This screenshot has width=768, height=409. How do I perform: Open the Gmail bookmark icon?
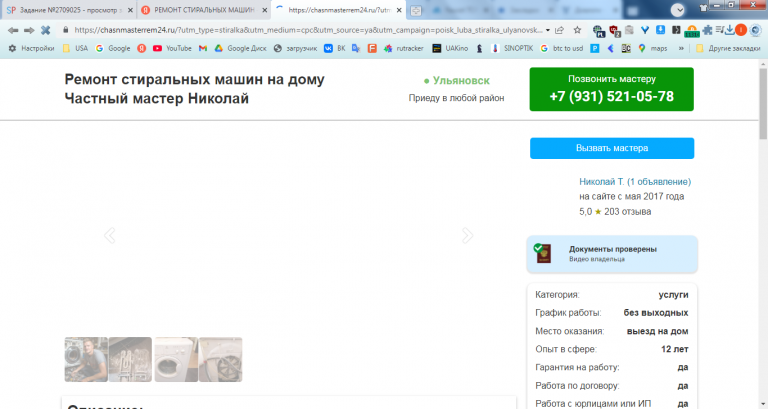tap(203, 48)
